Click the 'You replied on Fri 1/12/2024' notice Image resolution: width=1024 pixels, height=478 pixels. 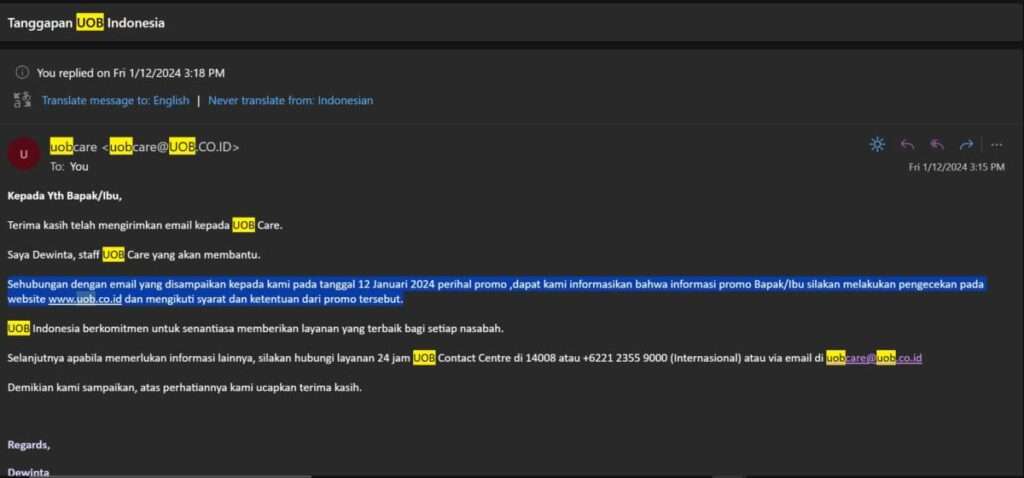click(x=130, y=73)
